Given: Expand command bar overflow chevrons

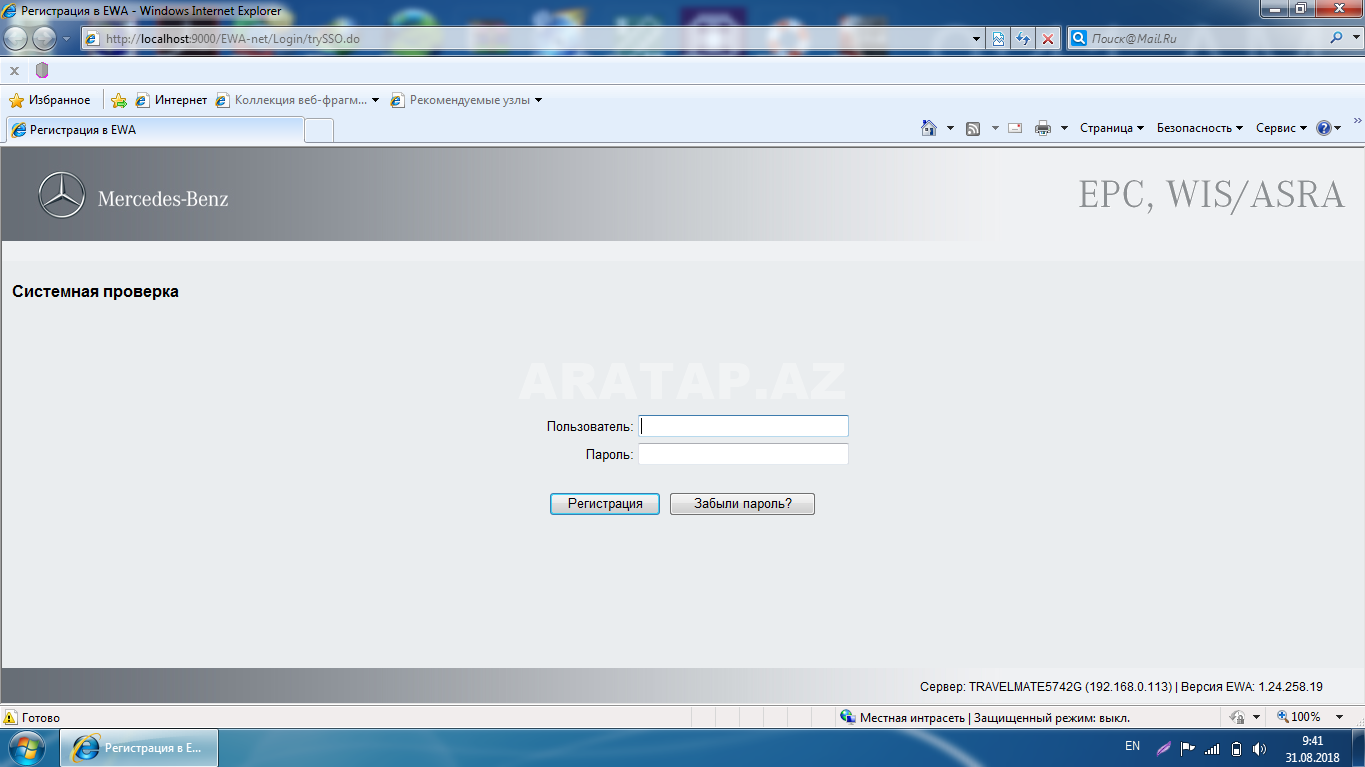Looking at the screenshot, I should 1357,120.
